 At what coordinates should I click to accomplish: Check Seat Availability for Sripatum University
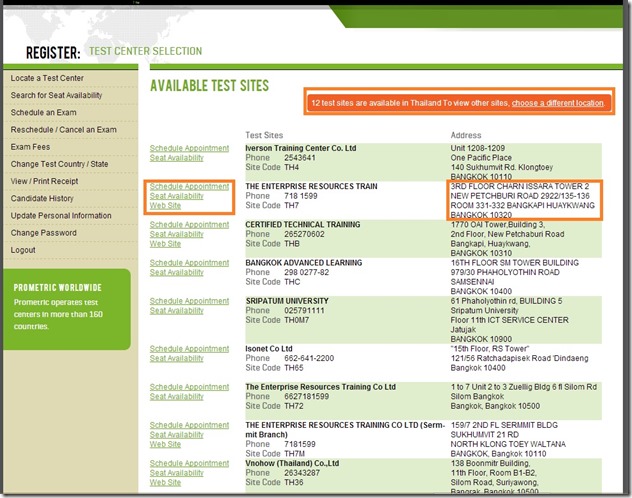pos(177,311)
